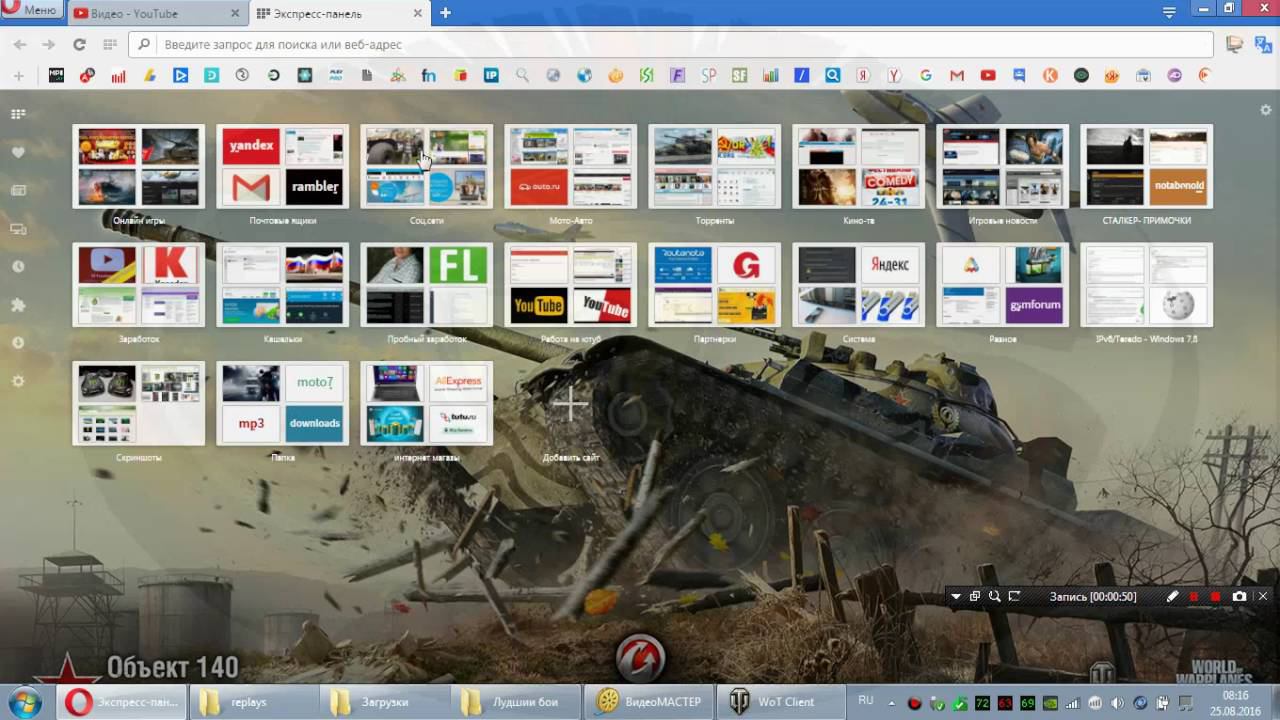Open the heart bookmarks icon in sidebar
This screenshot has height=720, width=1280.
click(18, 152)
